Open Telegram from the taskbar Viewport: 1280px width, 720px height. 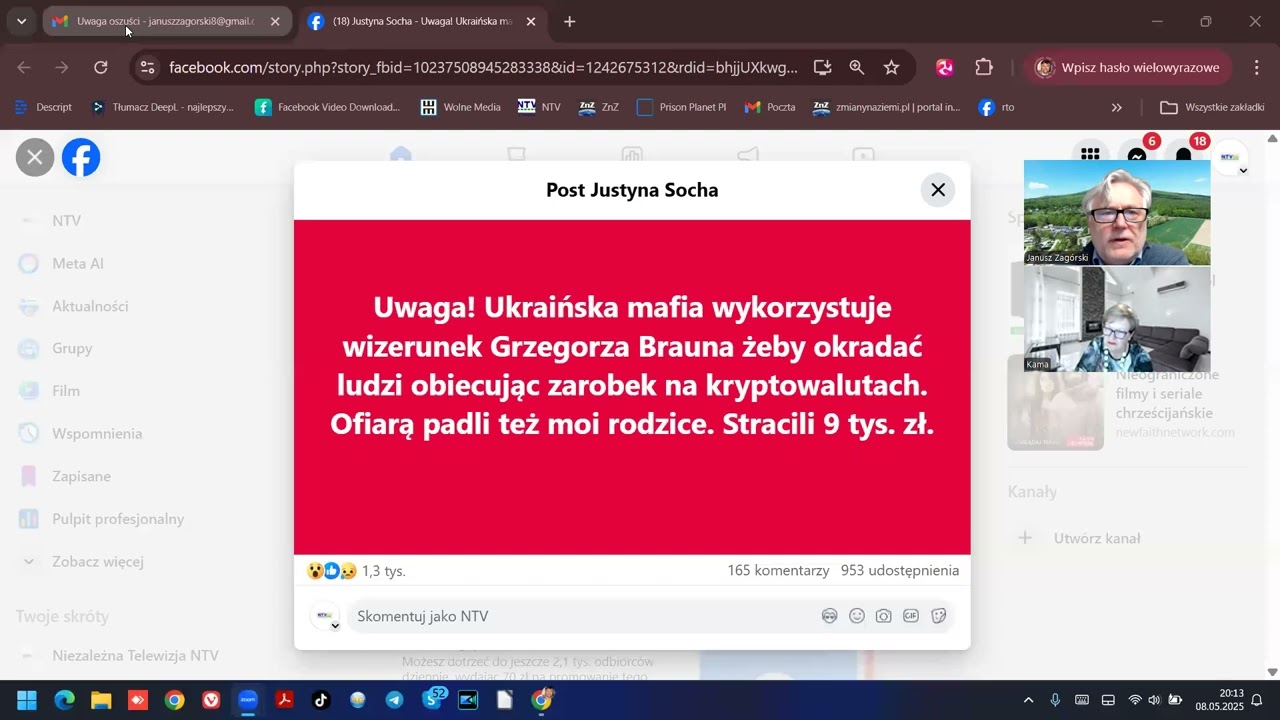395,700
